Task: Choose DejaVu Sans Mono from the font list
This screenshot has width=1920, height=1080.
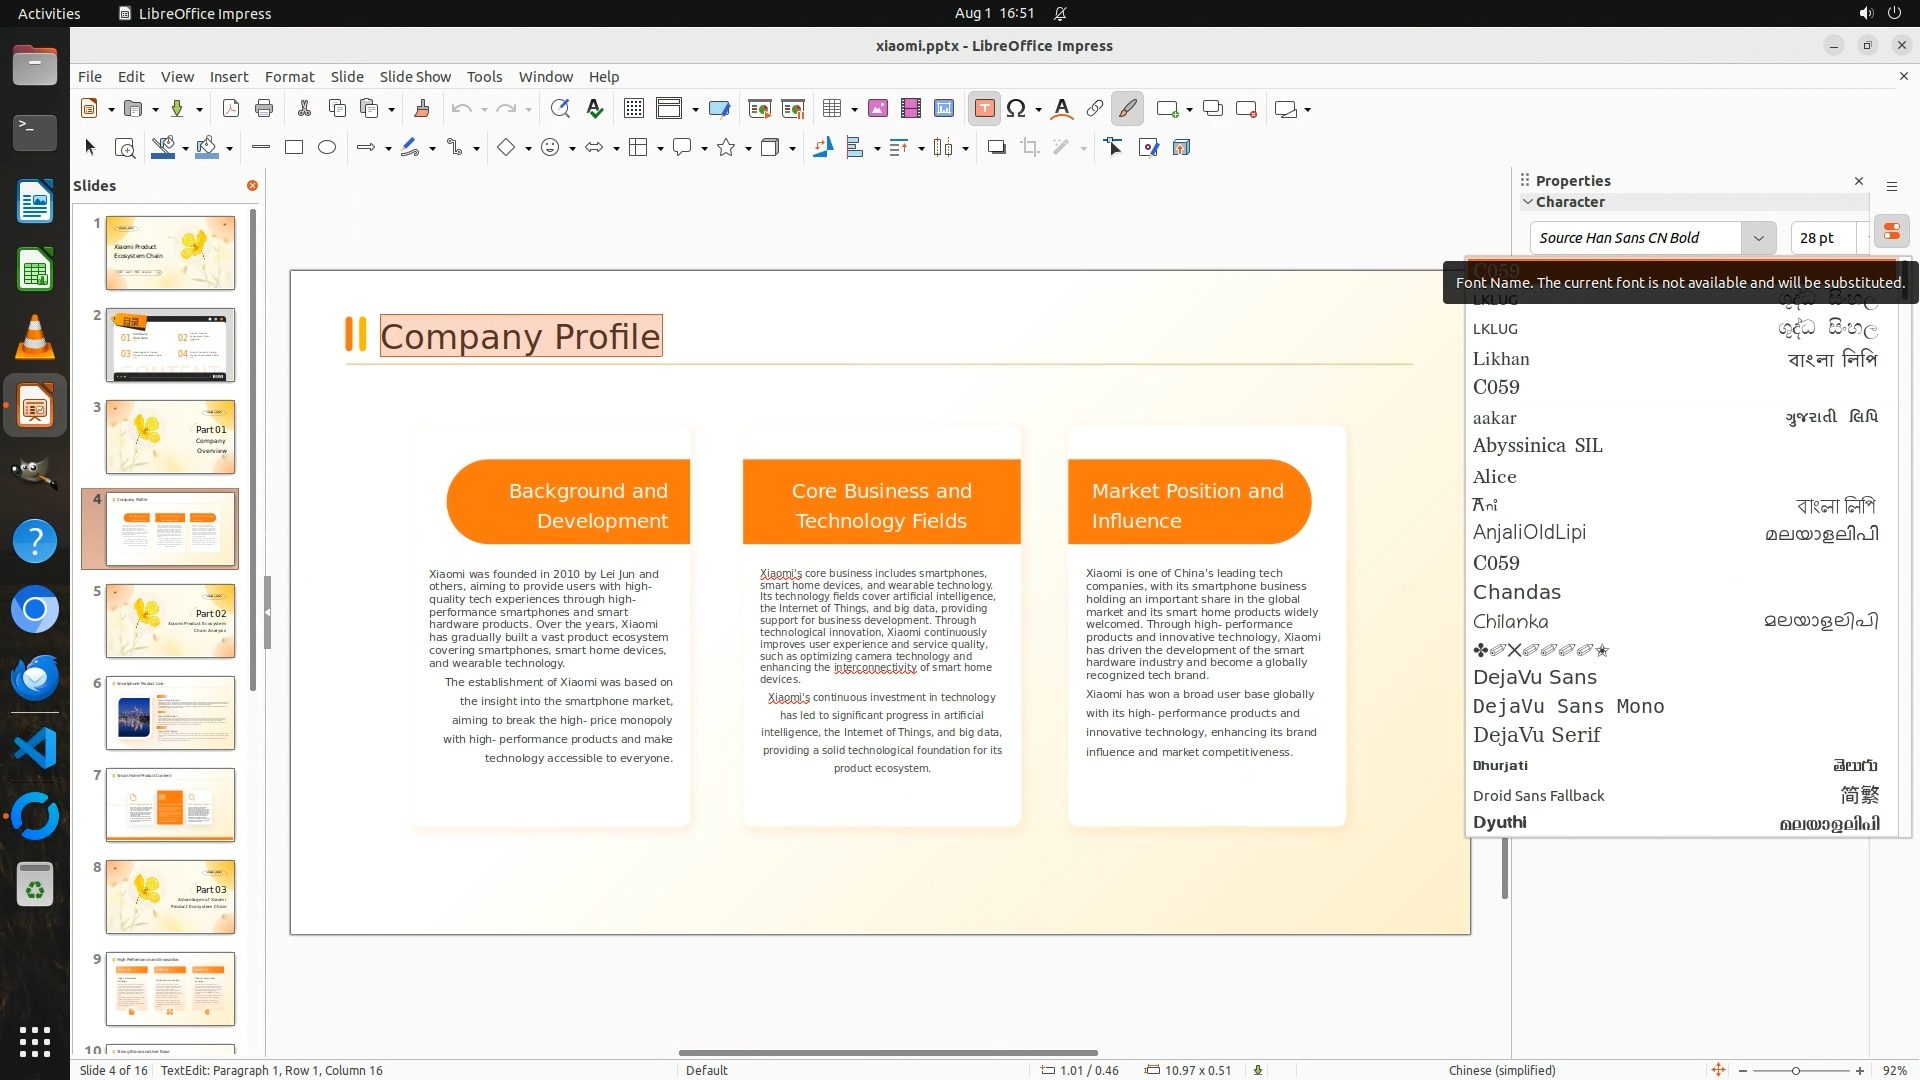Action: pos(1568,707)
